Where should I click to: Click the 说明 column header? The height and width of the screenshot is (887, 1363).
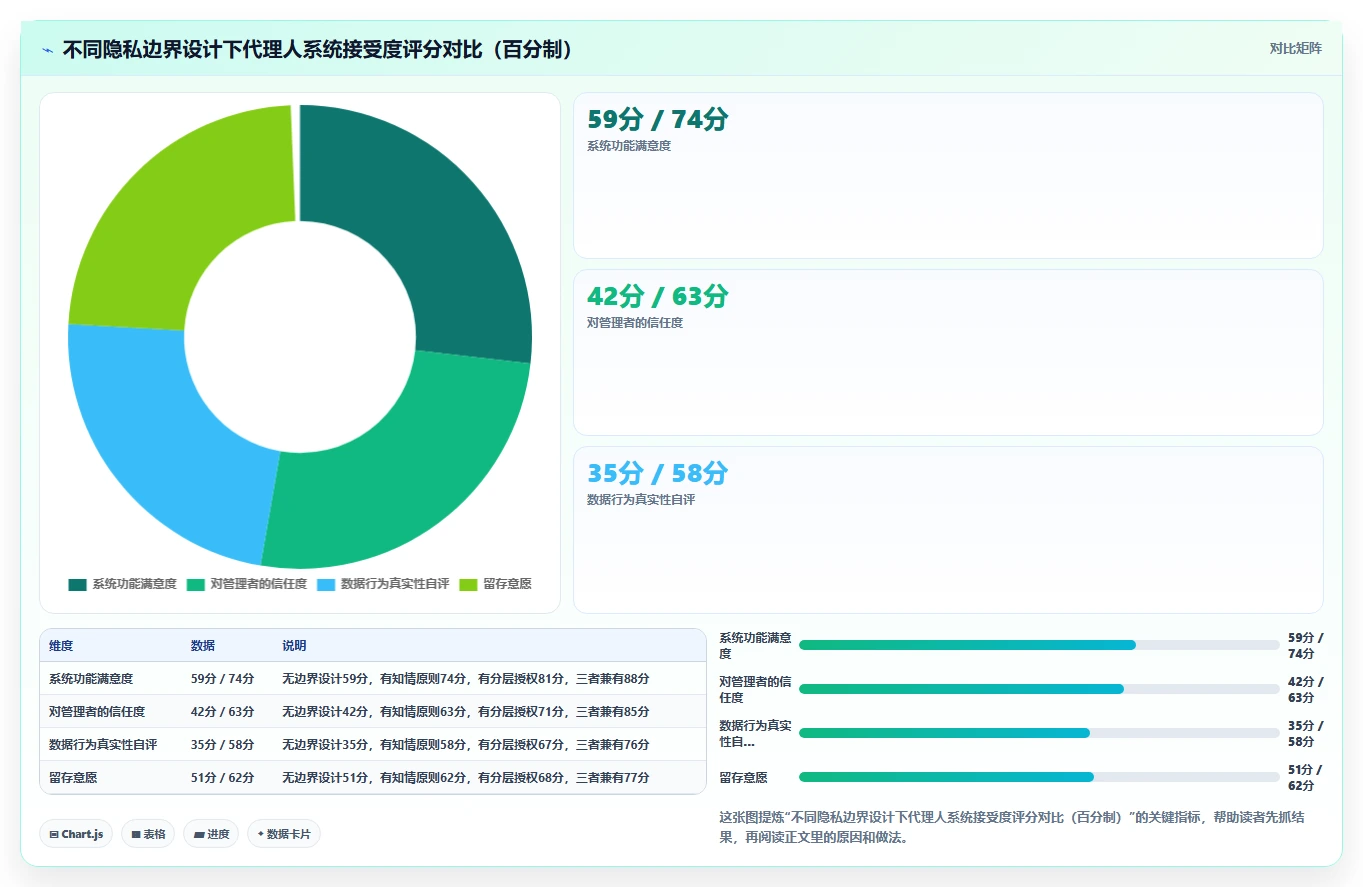(294, 646)
